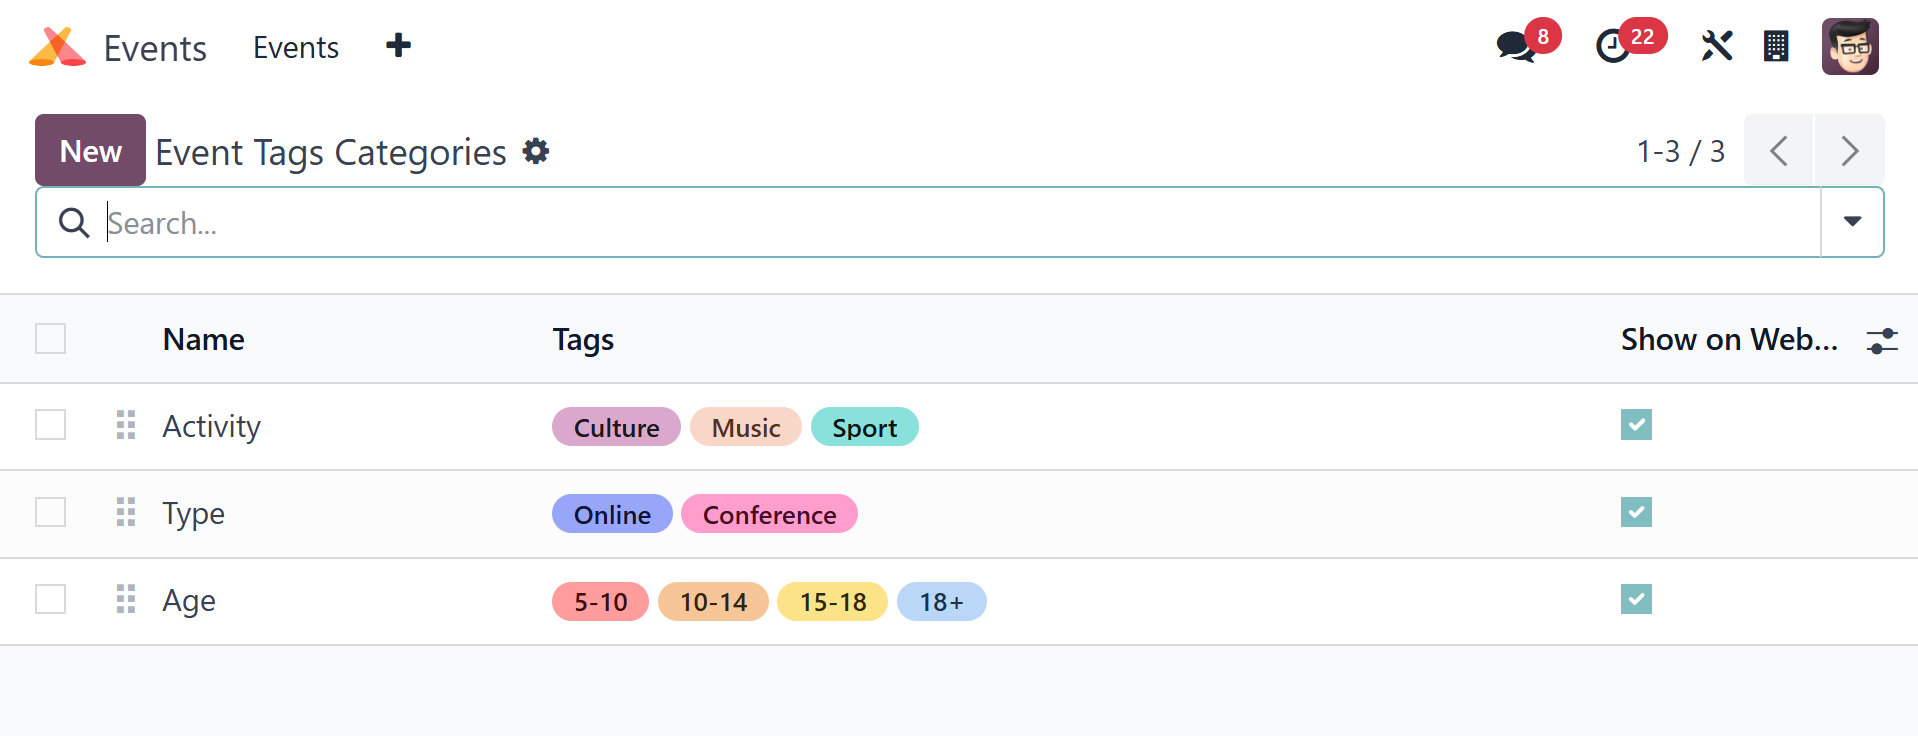Open the Events menu item
The image size is (1918, 736).
tap(296, 47)
